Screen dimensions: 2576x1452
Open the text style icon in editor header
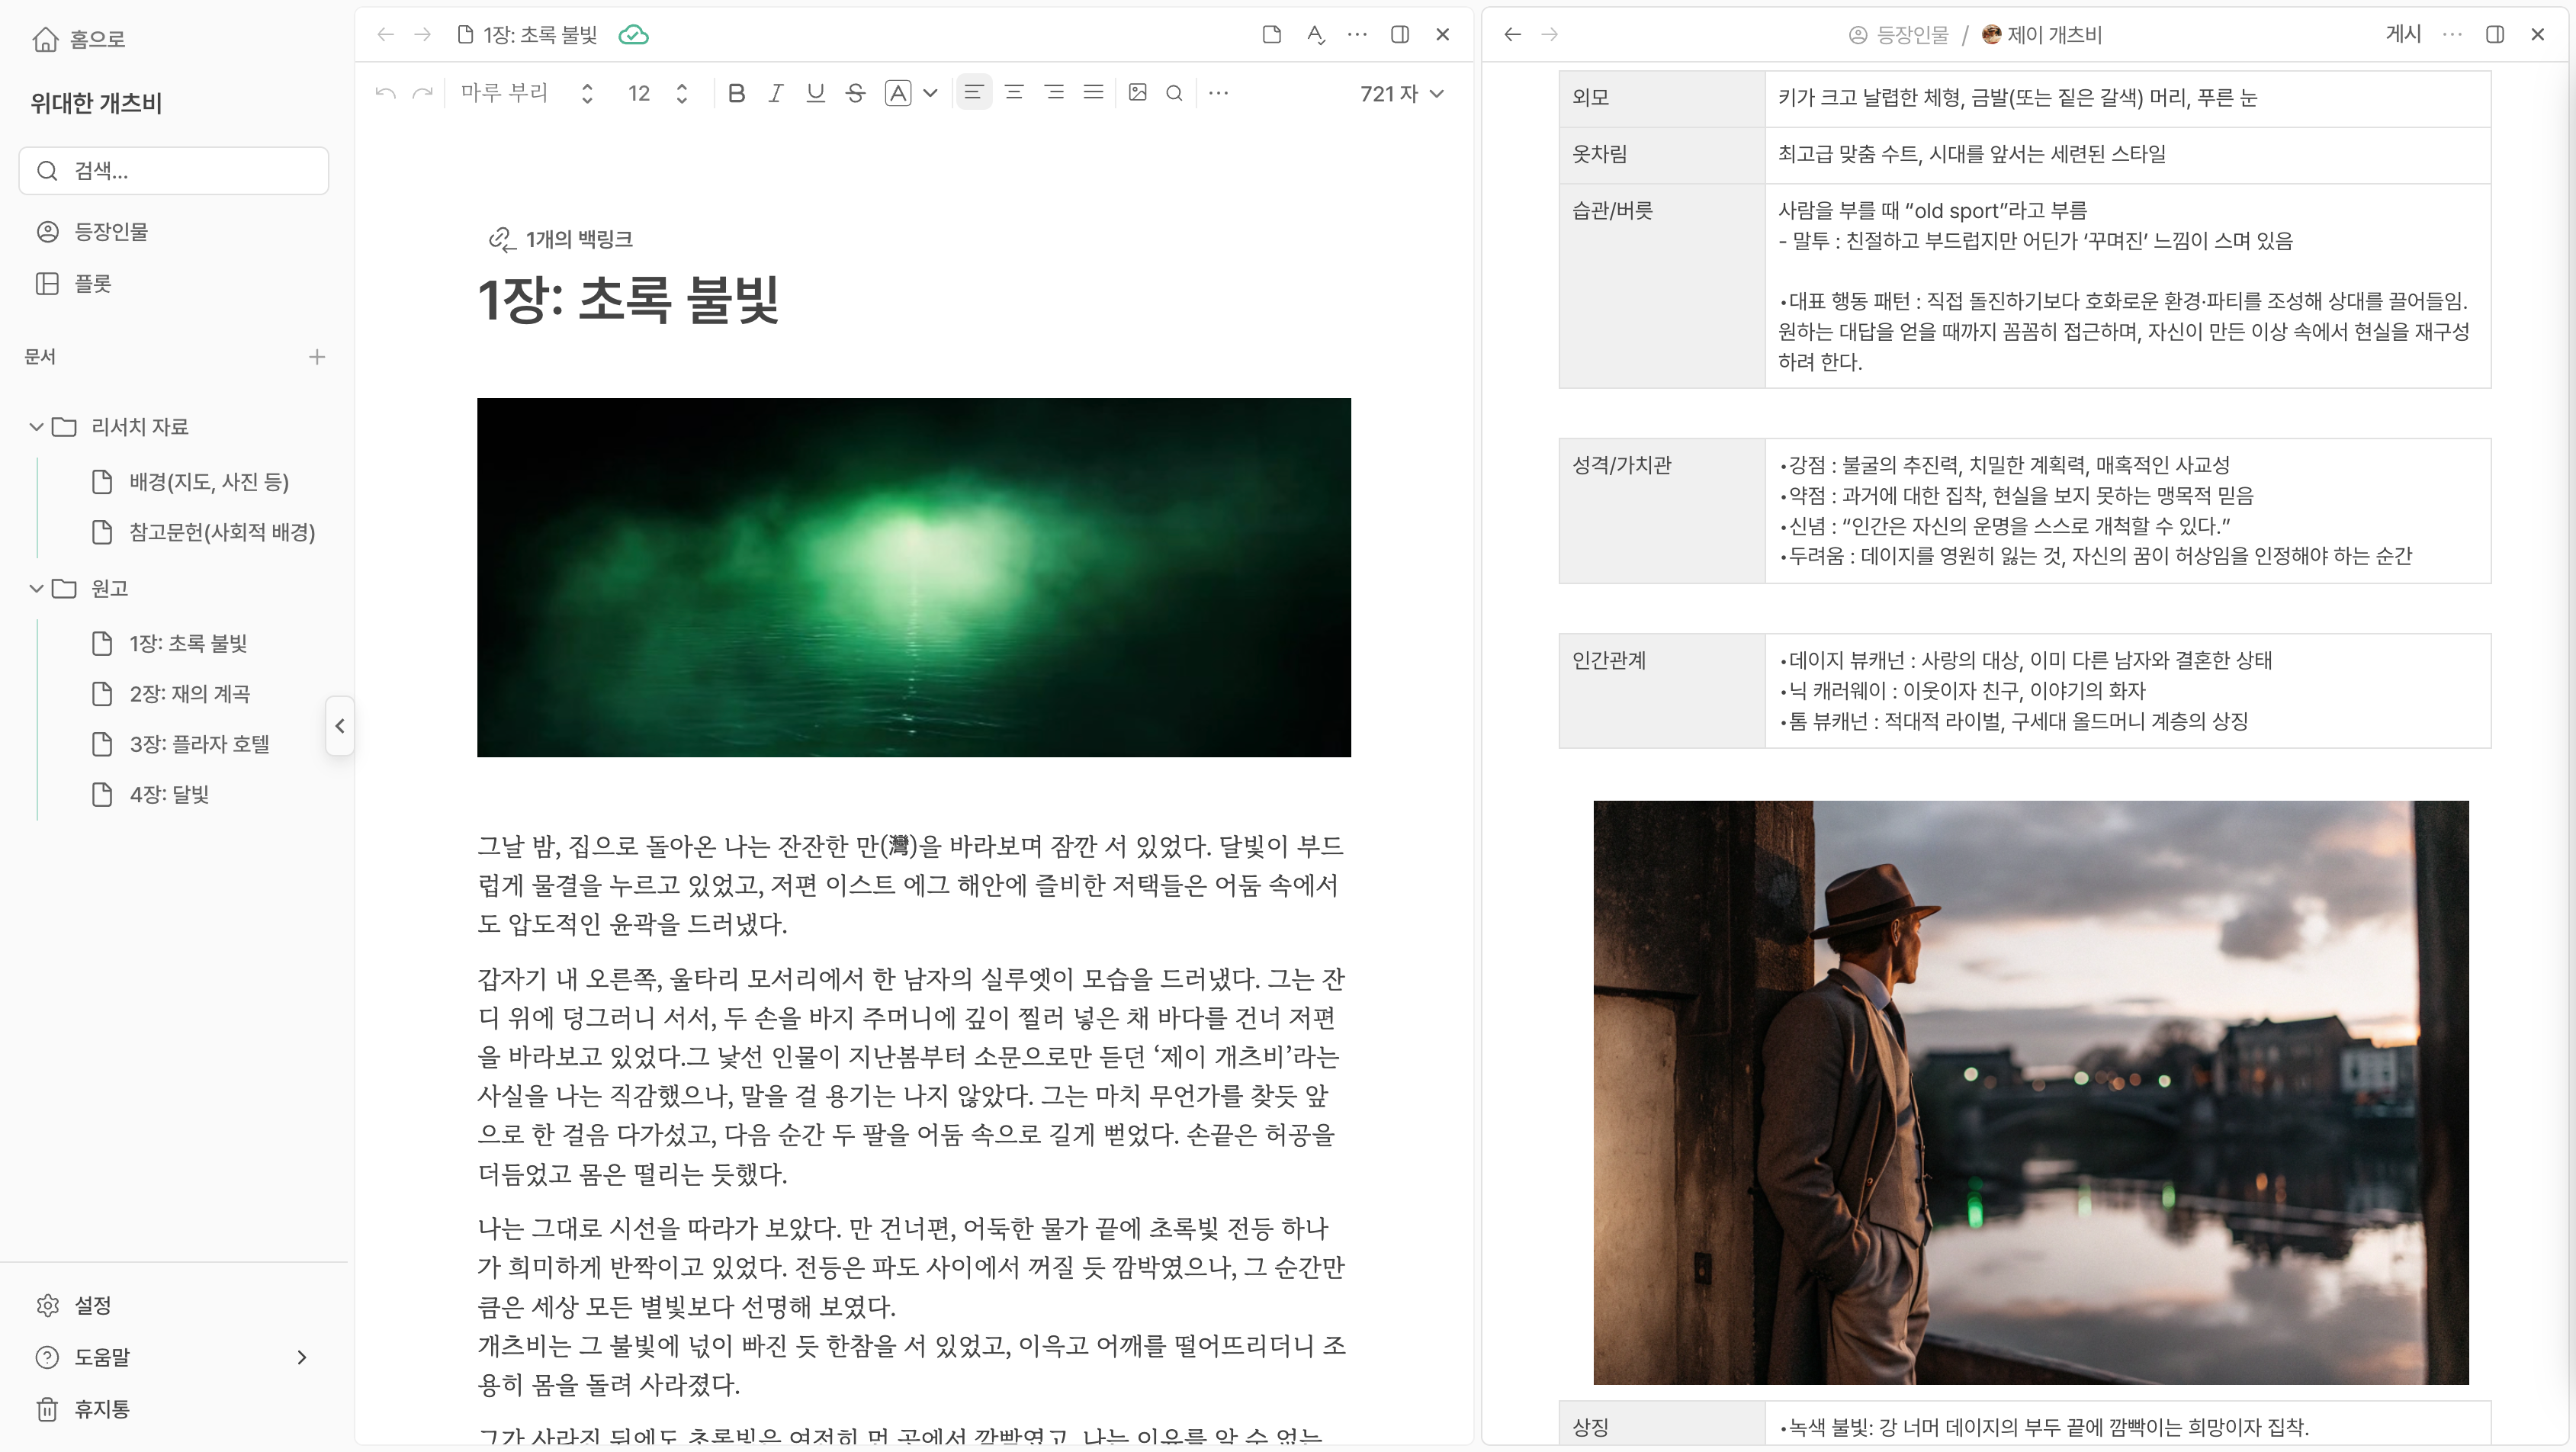click(1316, 35)
